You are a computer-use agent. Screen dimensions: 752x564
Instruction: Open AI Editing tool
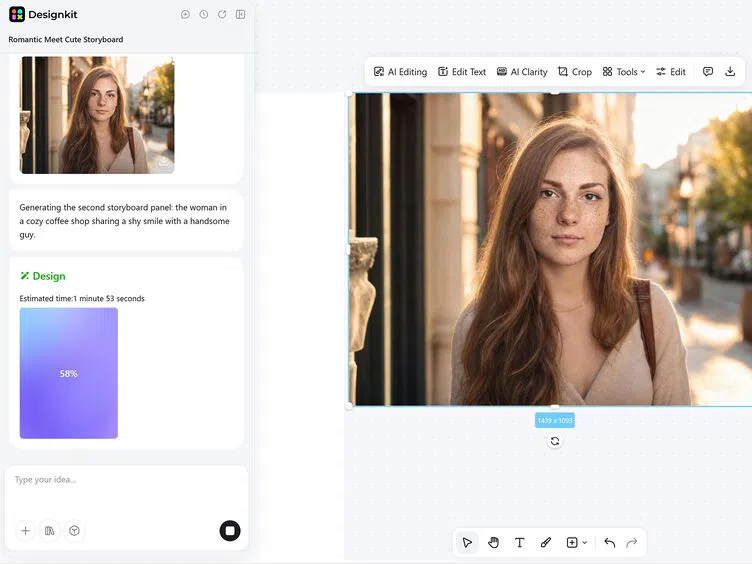400,72
